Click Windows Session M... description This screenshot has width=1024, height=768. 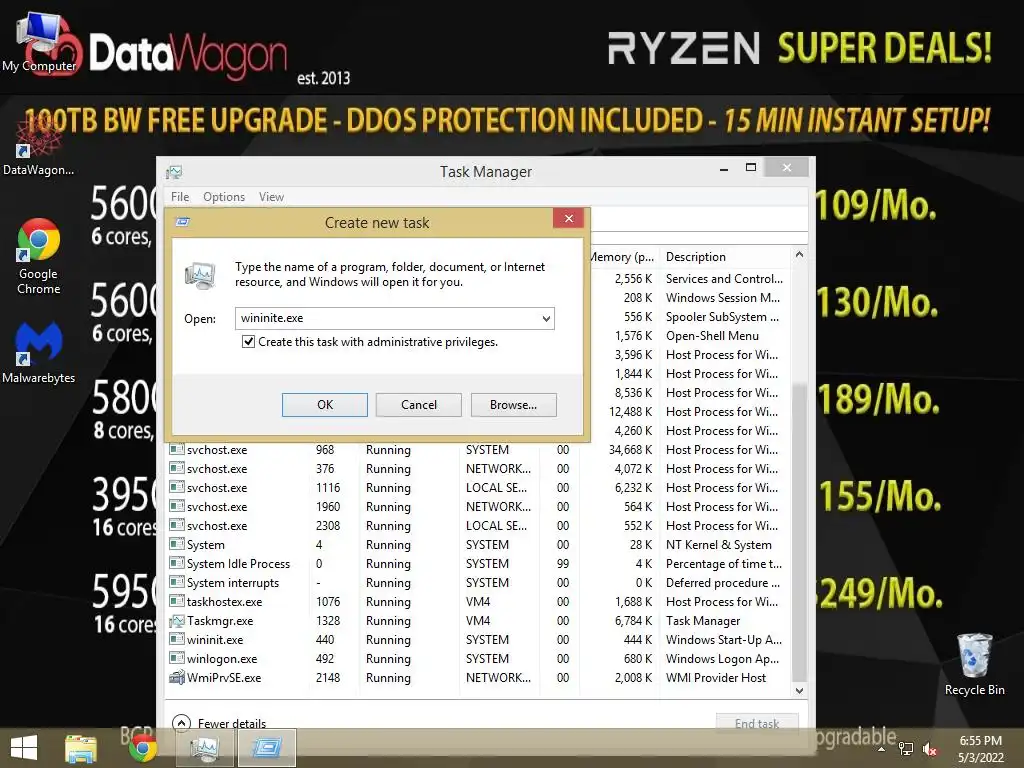pyautogui.click(x=723, y=298)
